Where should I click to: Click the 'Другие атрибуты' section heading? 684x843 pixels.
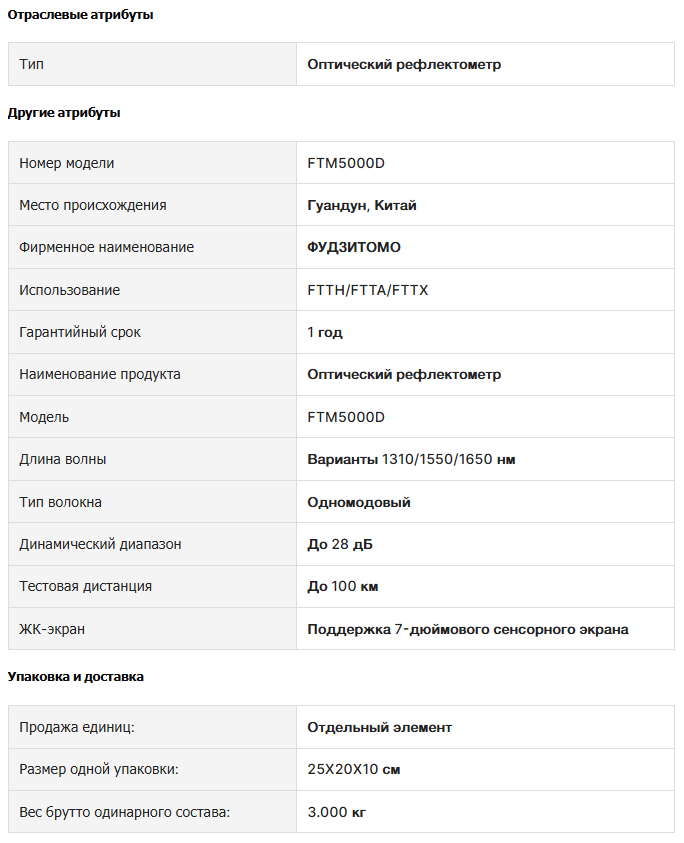point(64,113)
